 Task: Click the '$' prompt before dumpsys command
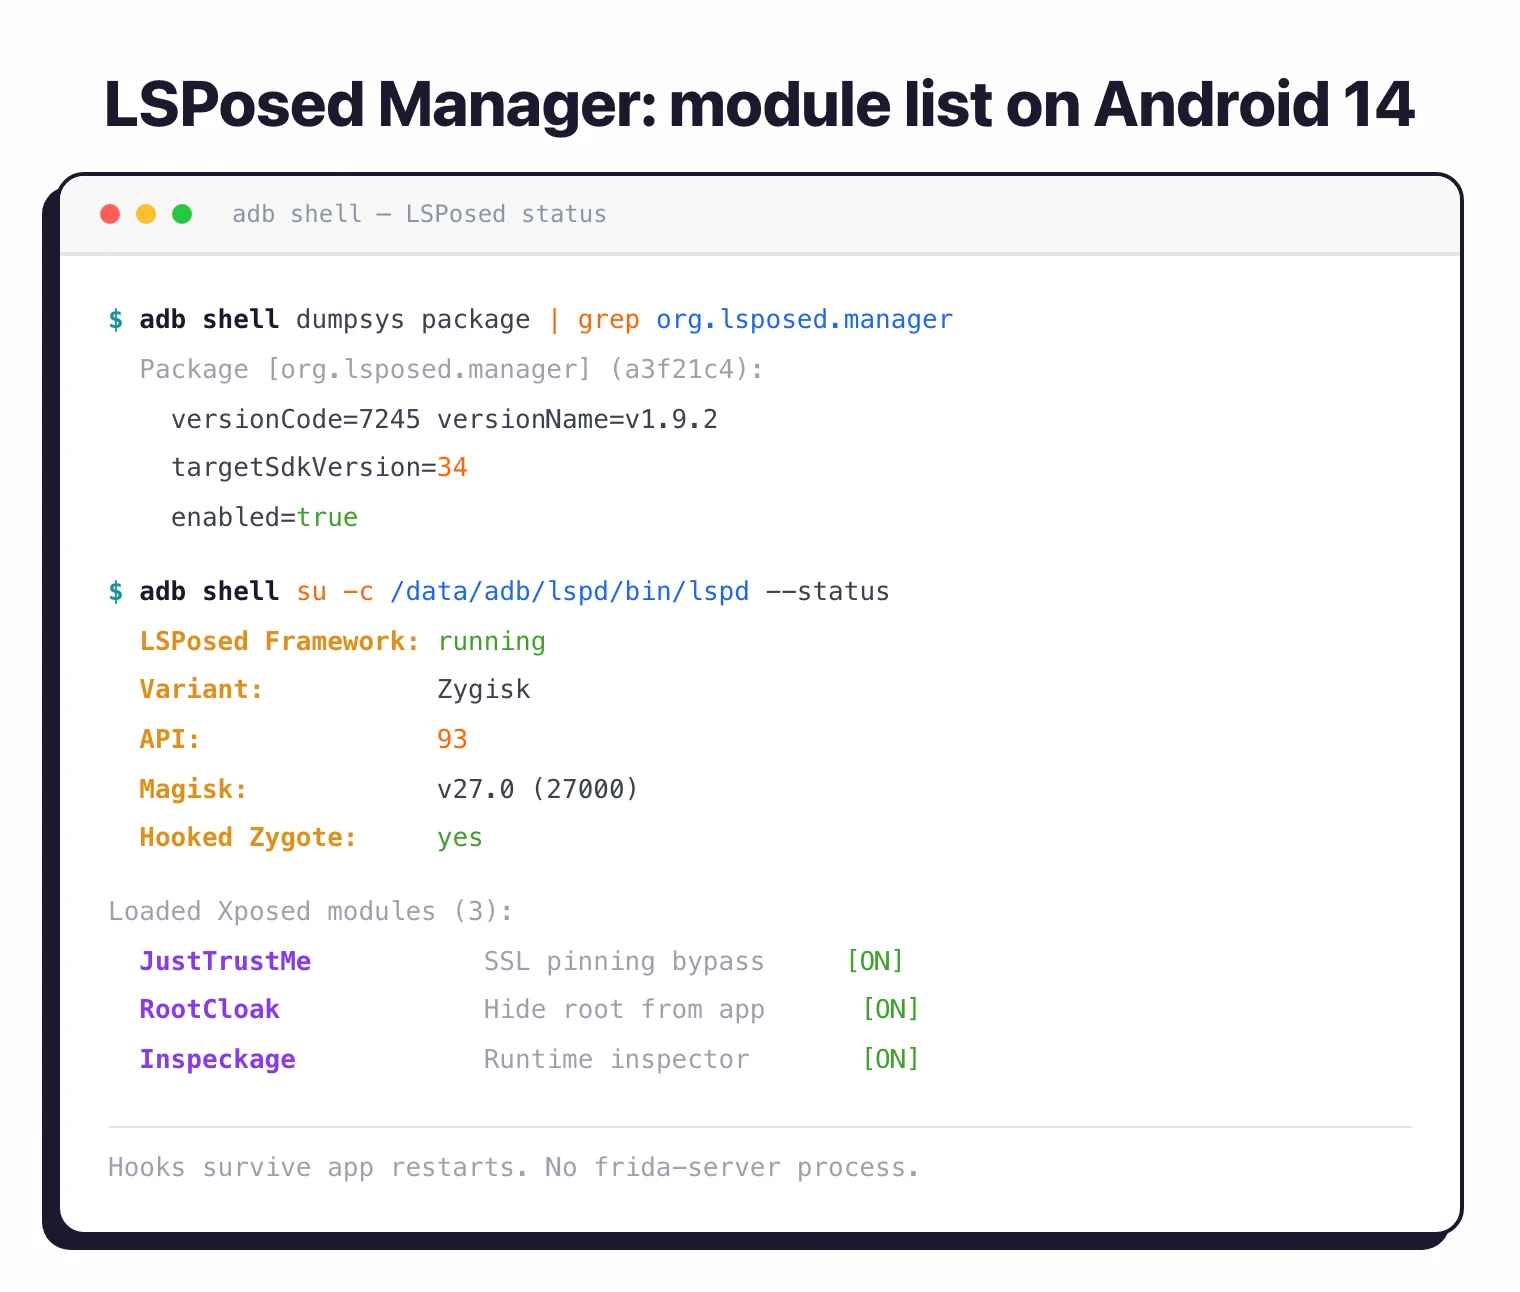116,320
